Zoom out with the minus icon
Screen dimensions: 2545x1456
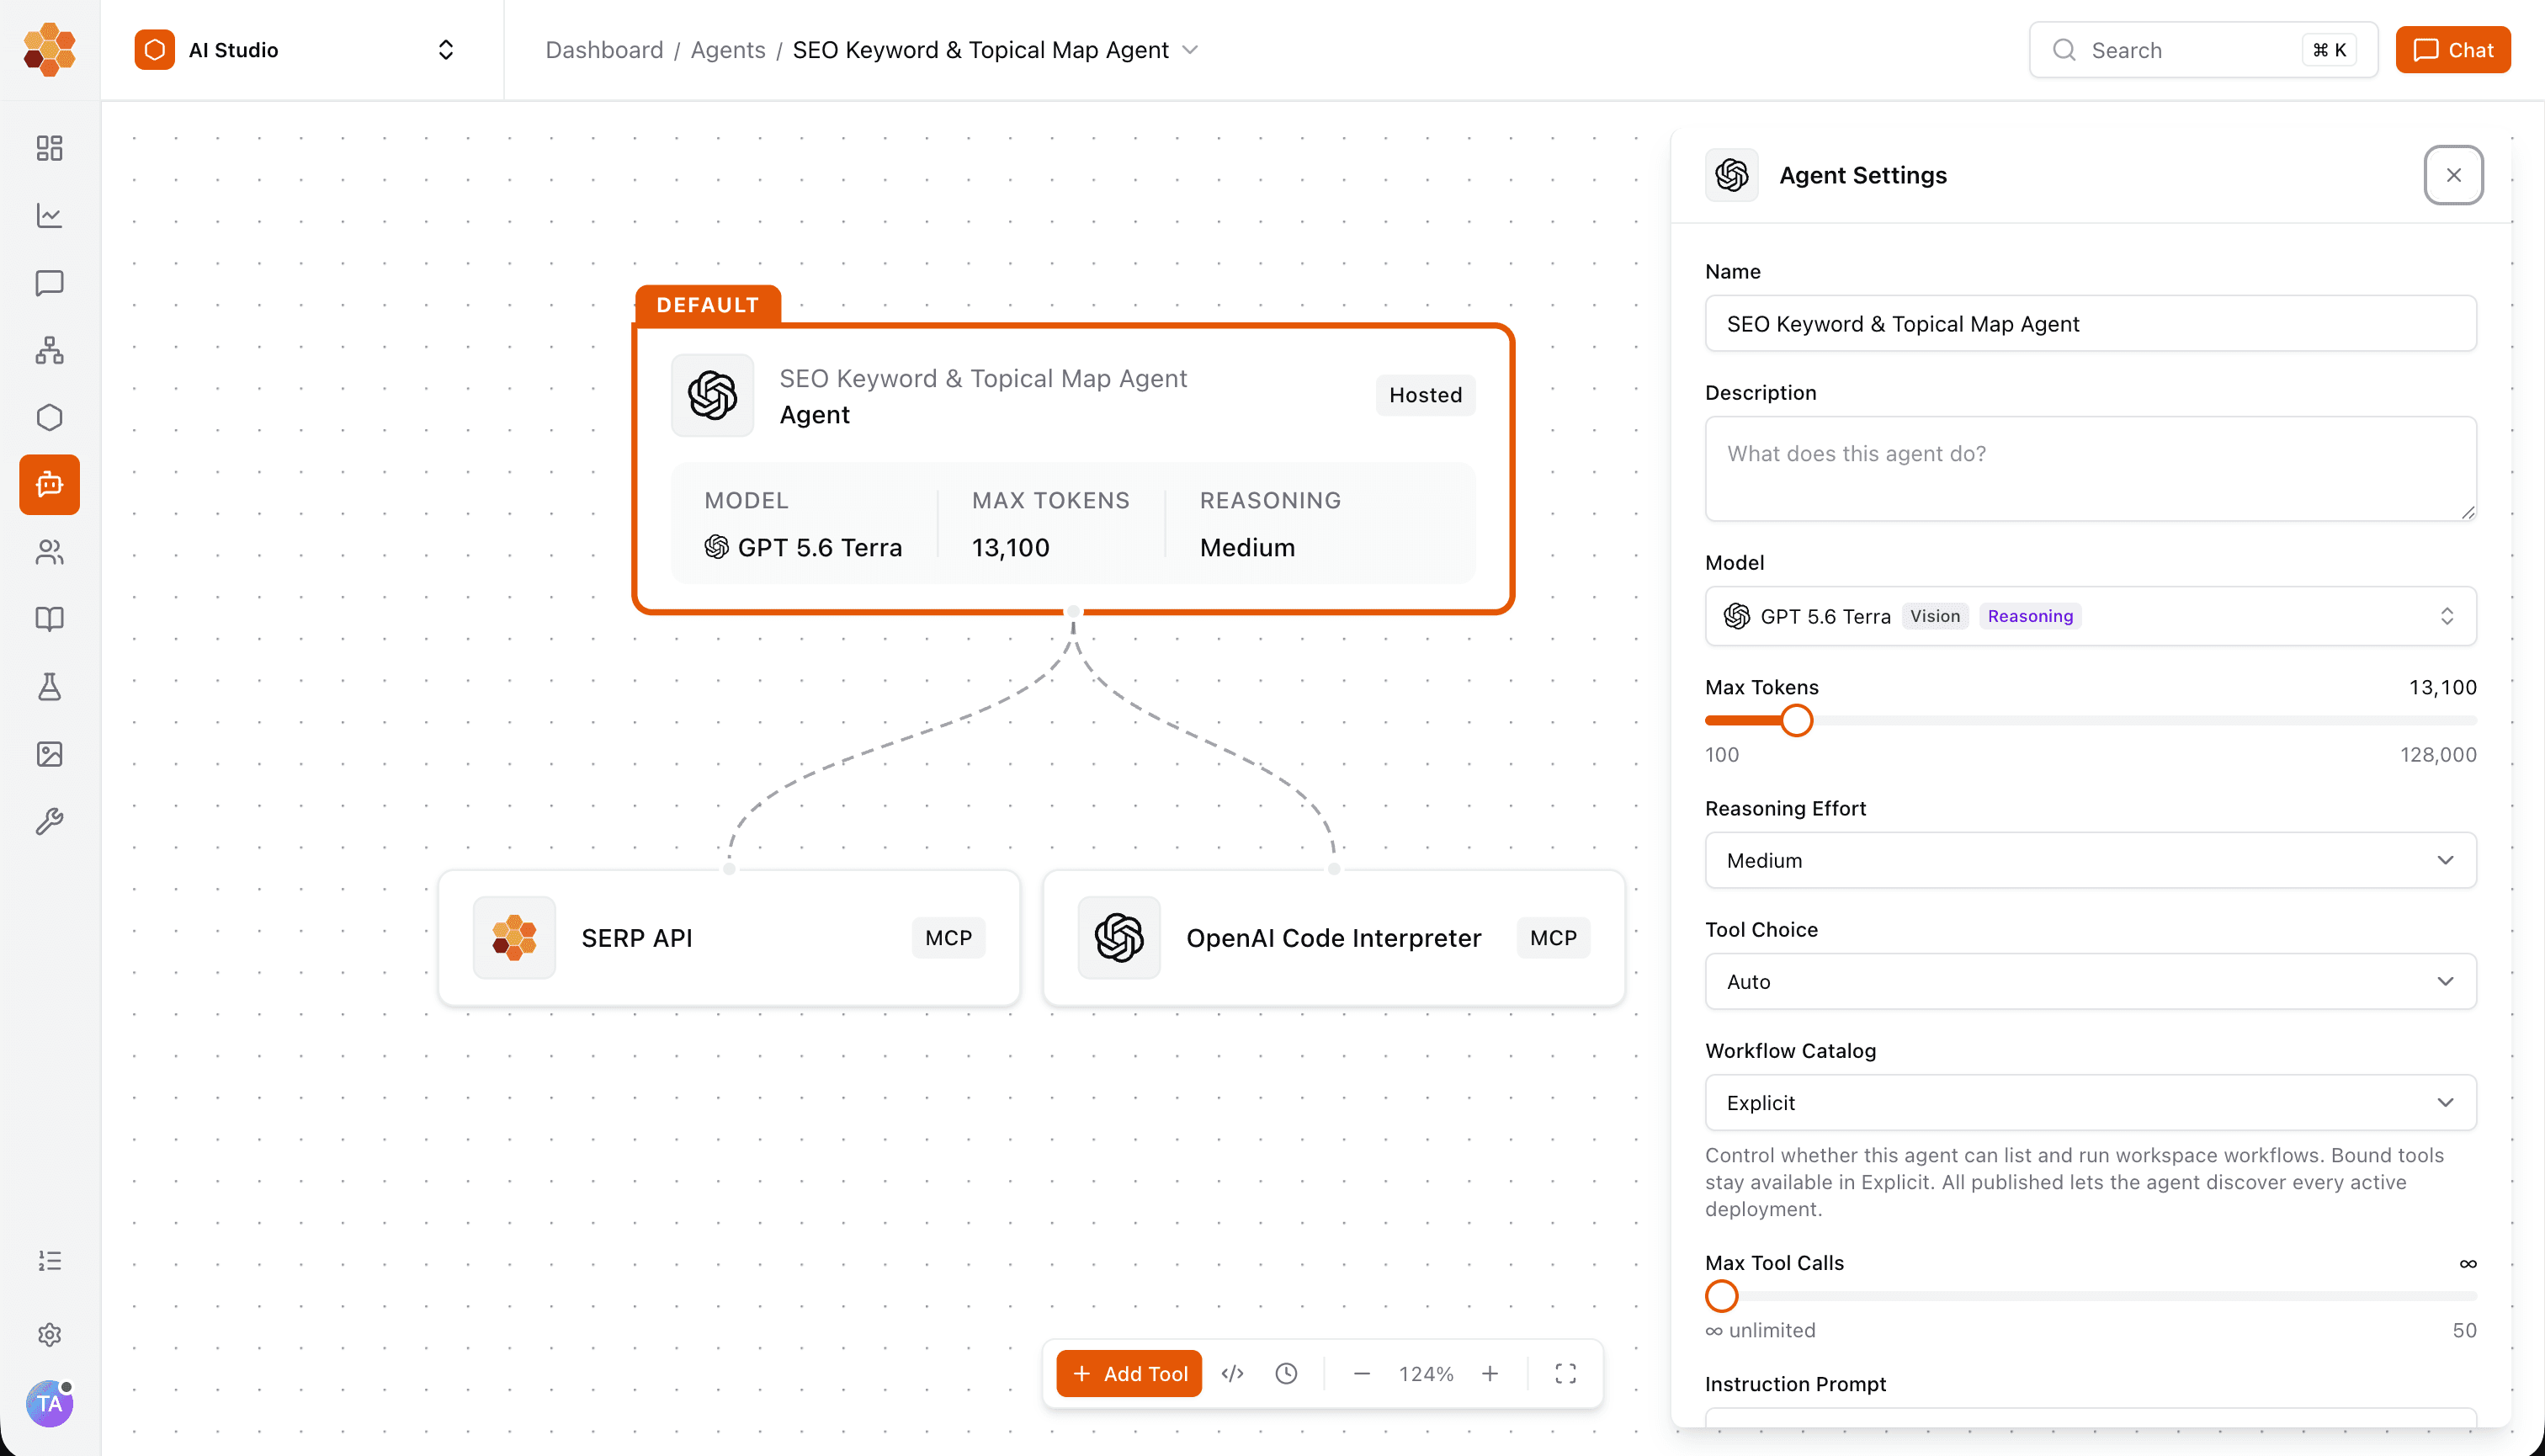[1361, 1374]
